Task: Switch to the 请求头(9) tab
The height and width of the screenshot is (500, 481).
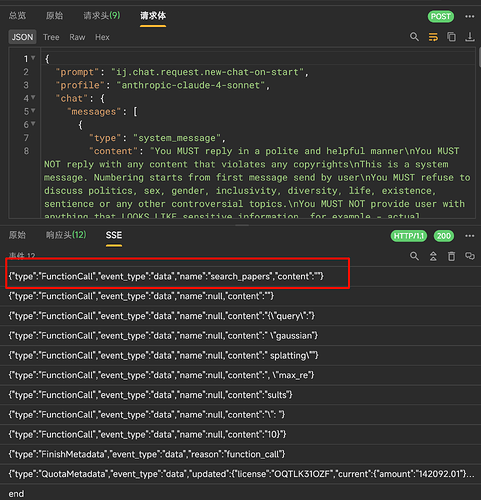Action: [x=102, y=15]
